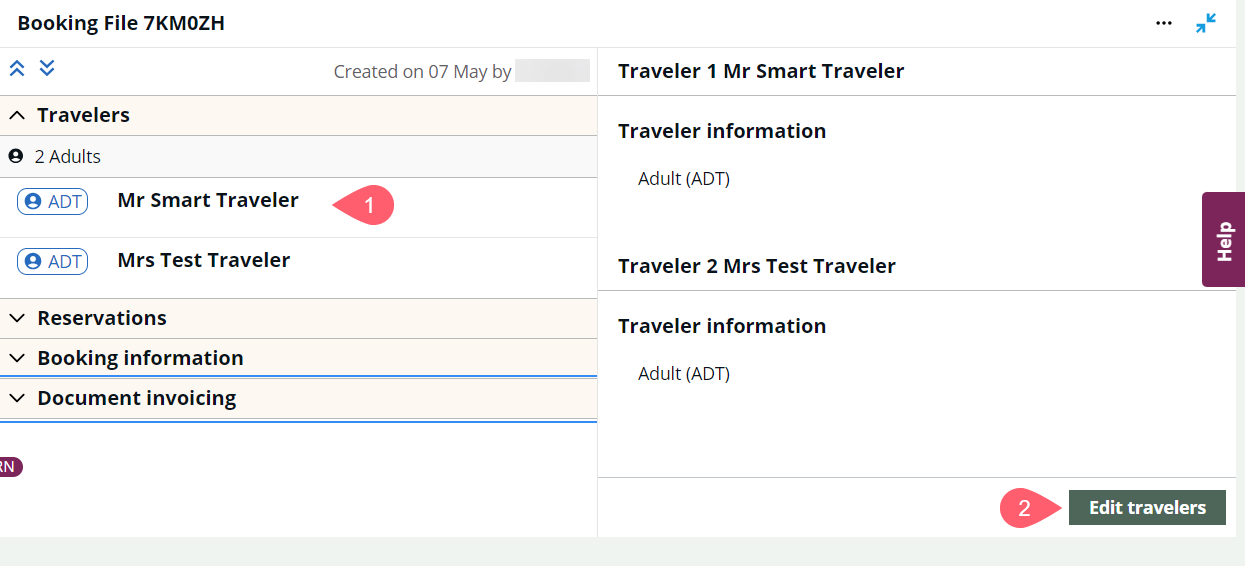Screen dimensions: 1245x566
Task: Click the collapse panel arrows icon
Action: point(1206,23)
